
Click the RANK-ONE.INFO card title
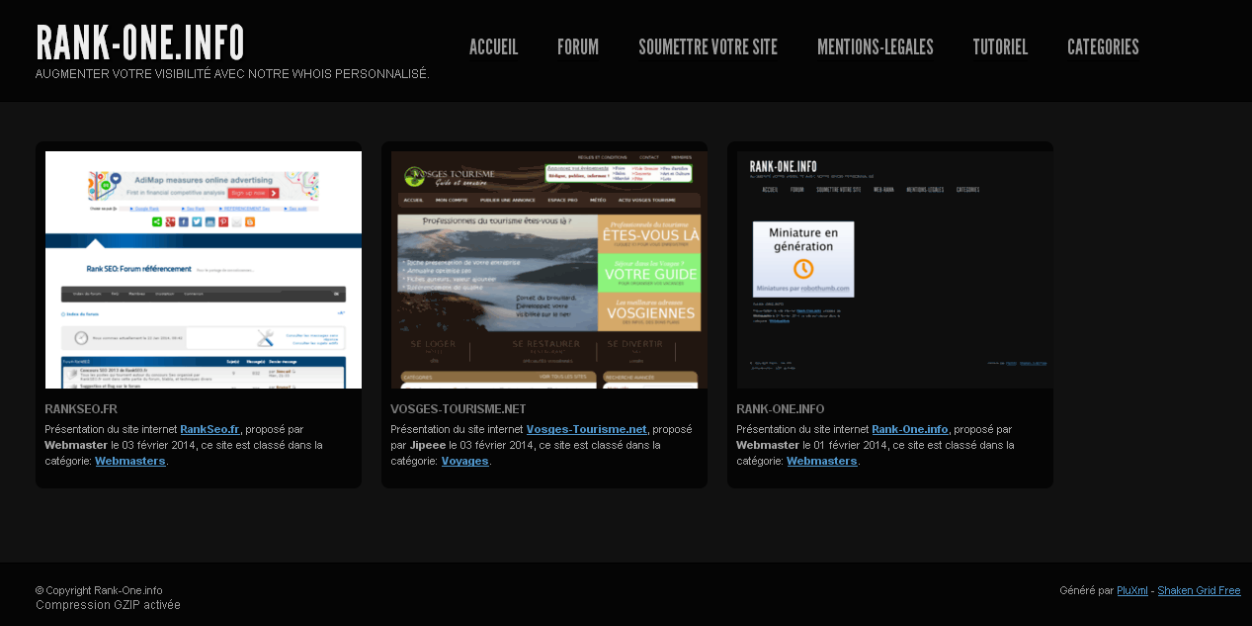tap(781, 409)
